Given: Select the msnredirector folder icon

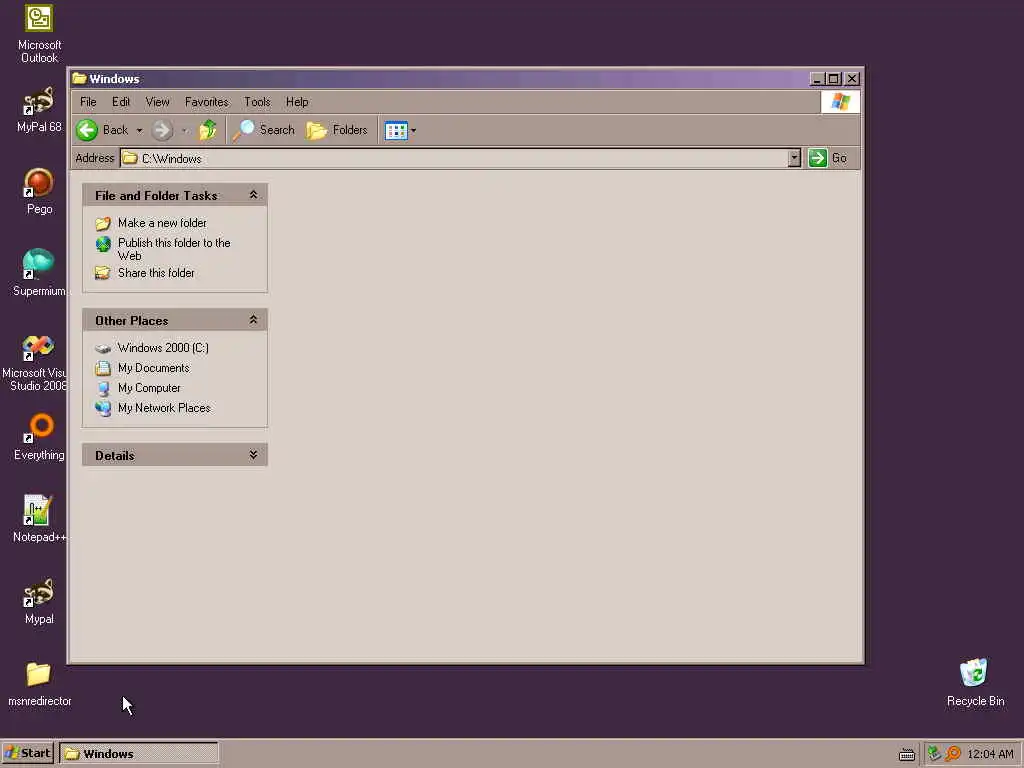Looking at the screenshot, I should click(x=39, y=683).
